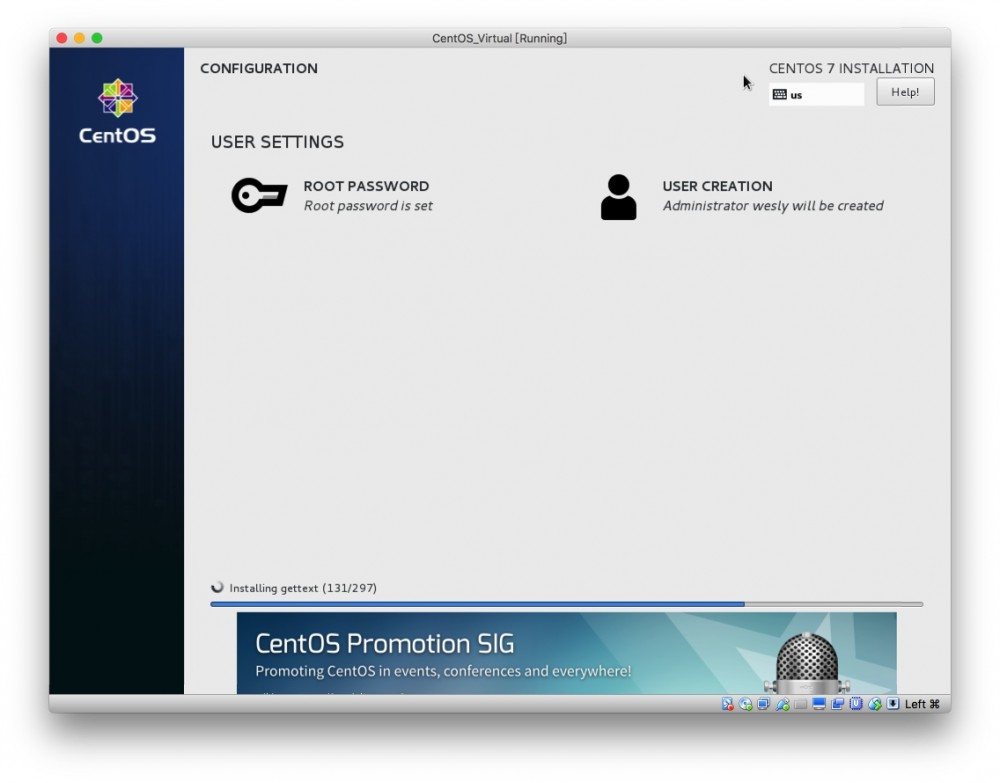Close the CentOS_Virtual window
This screenshot has height=783, width=1000.
[62, 38]
